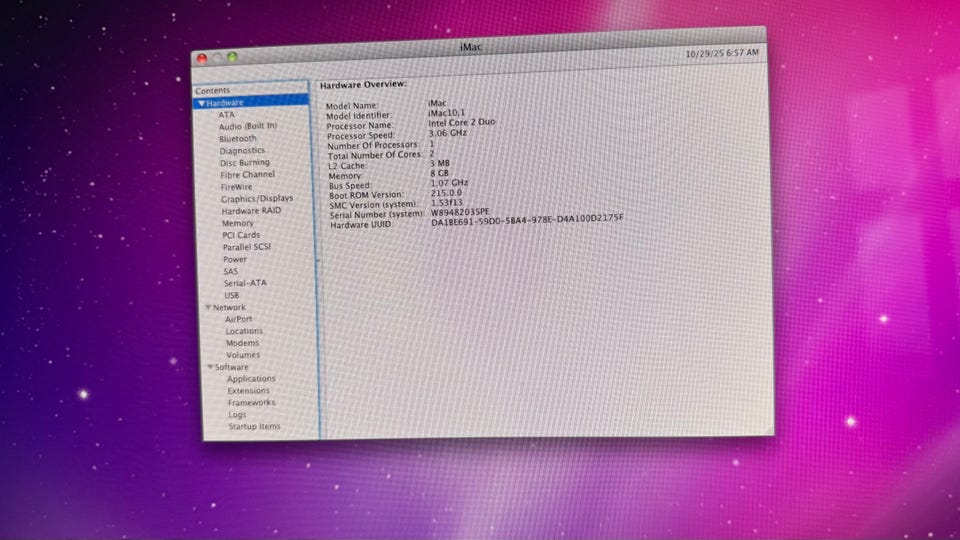This screenshot has height=540, width=960.
Task: Click the Intel Core 2 Duo text
Action: 462,122
